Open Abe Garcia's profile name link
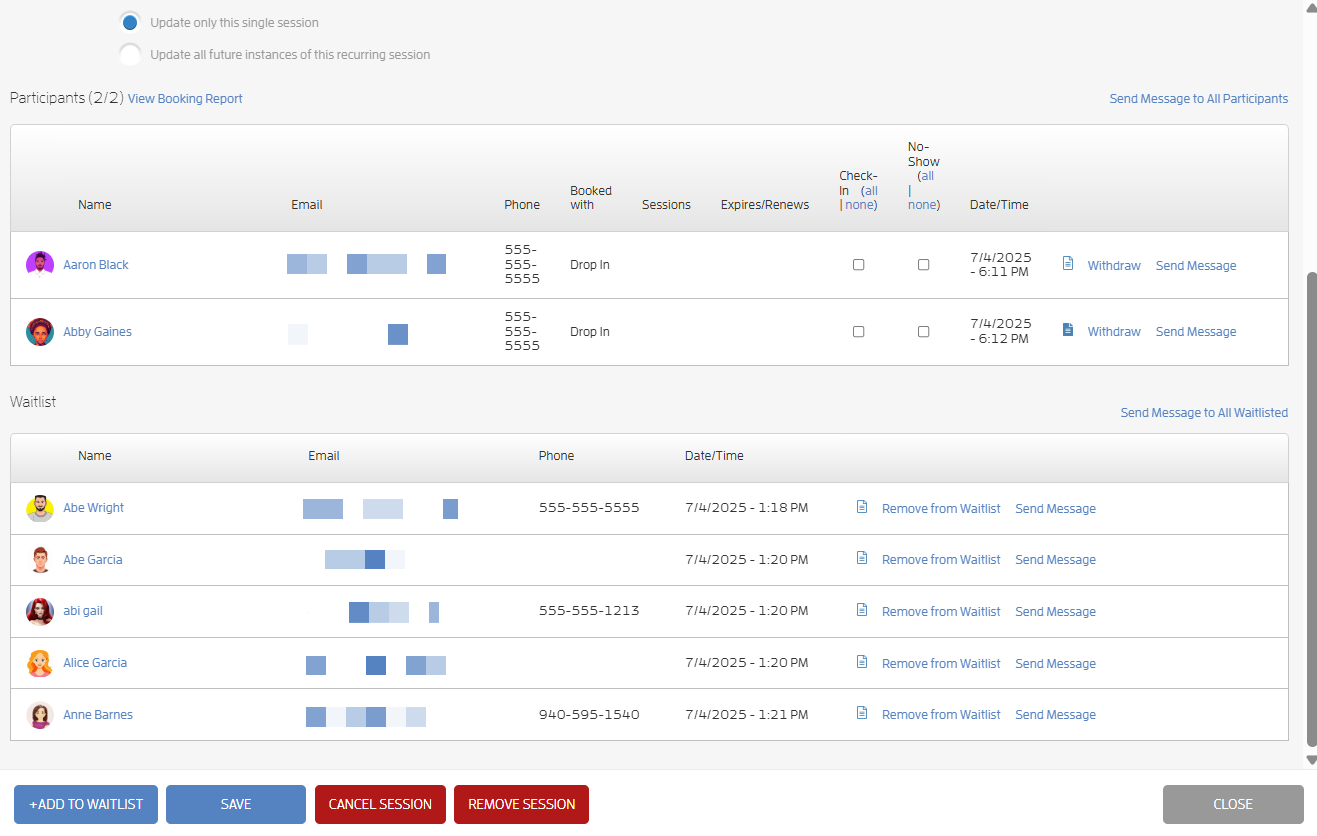1317x836 pixels. pos(93,560)
